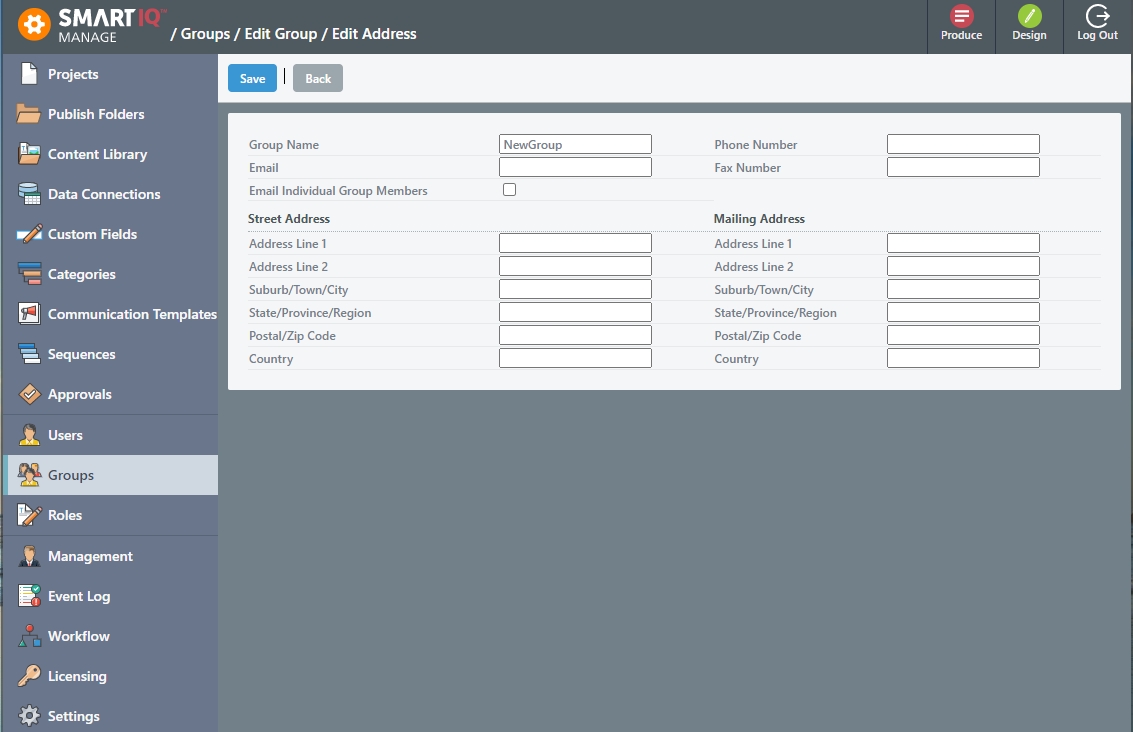This screenshot has height=732, width=1133.
Task: Click the Group Name label
Action: click(x=283, y=145)
